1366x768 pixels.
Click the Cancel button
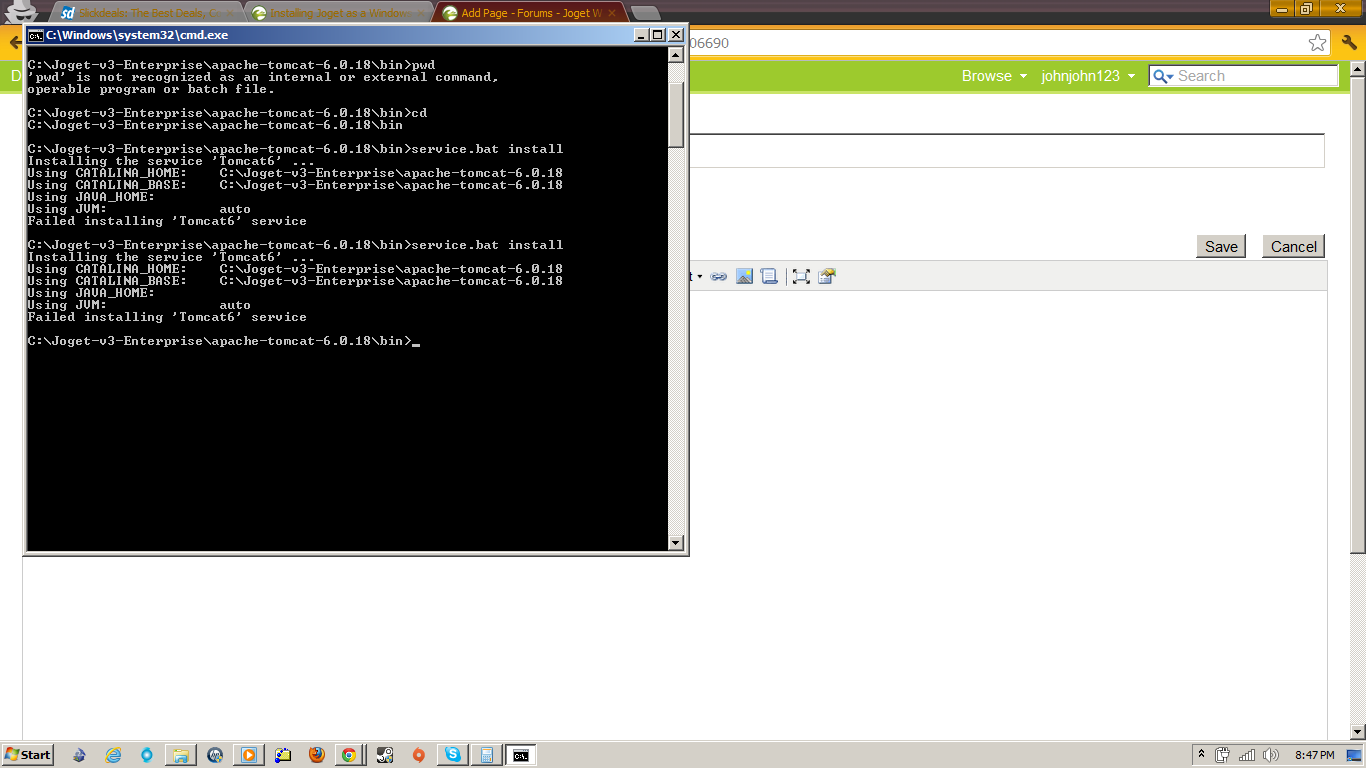point(1294,247)
